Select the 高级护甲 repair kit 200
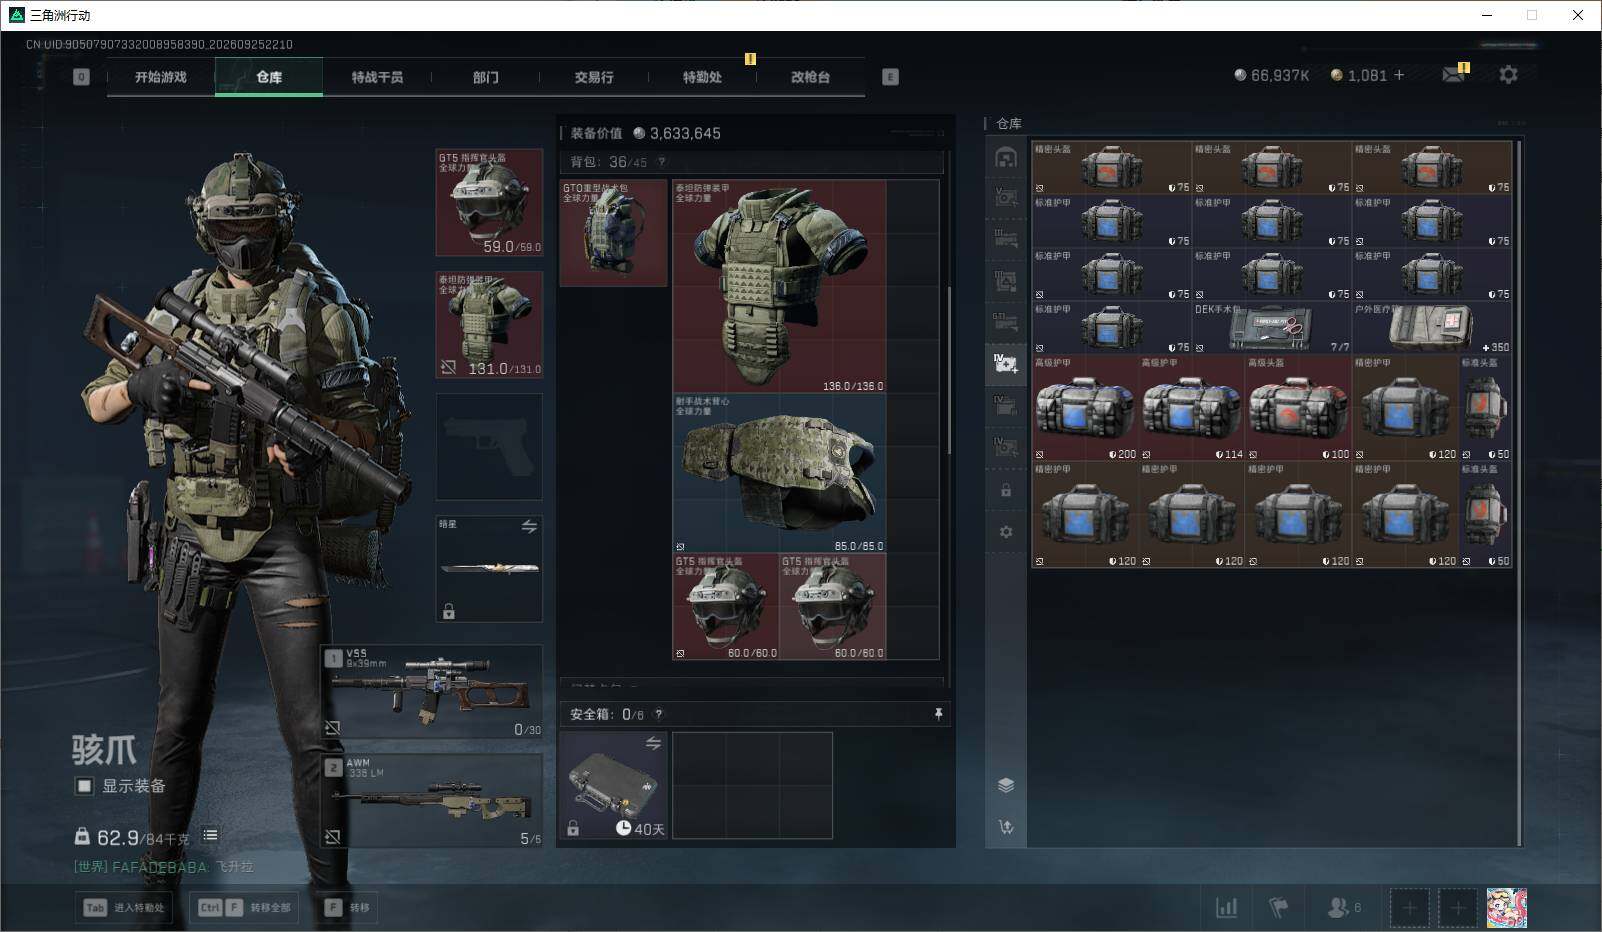 pos(1086,408)
